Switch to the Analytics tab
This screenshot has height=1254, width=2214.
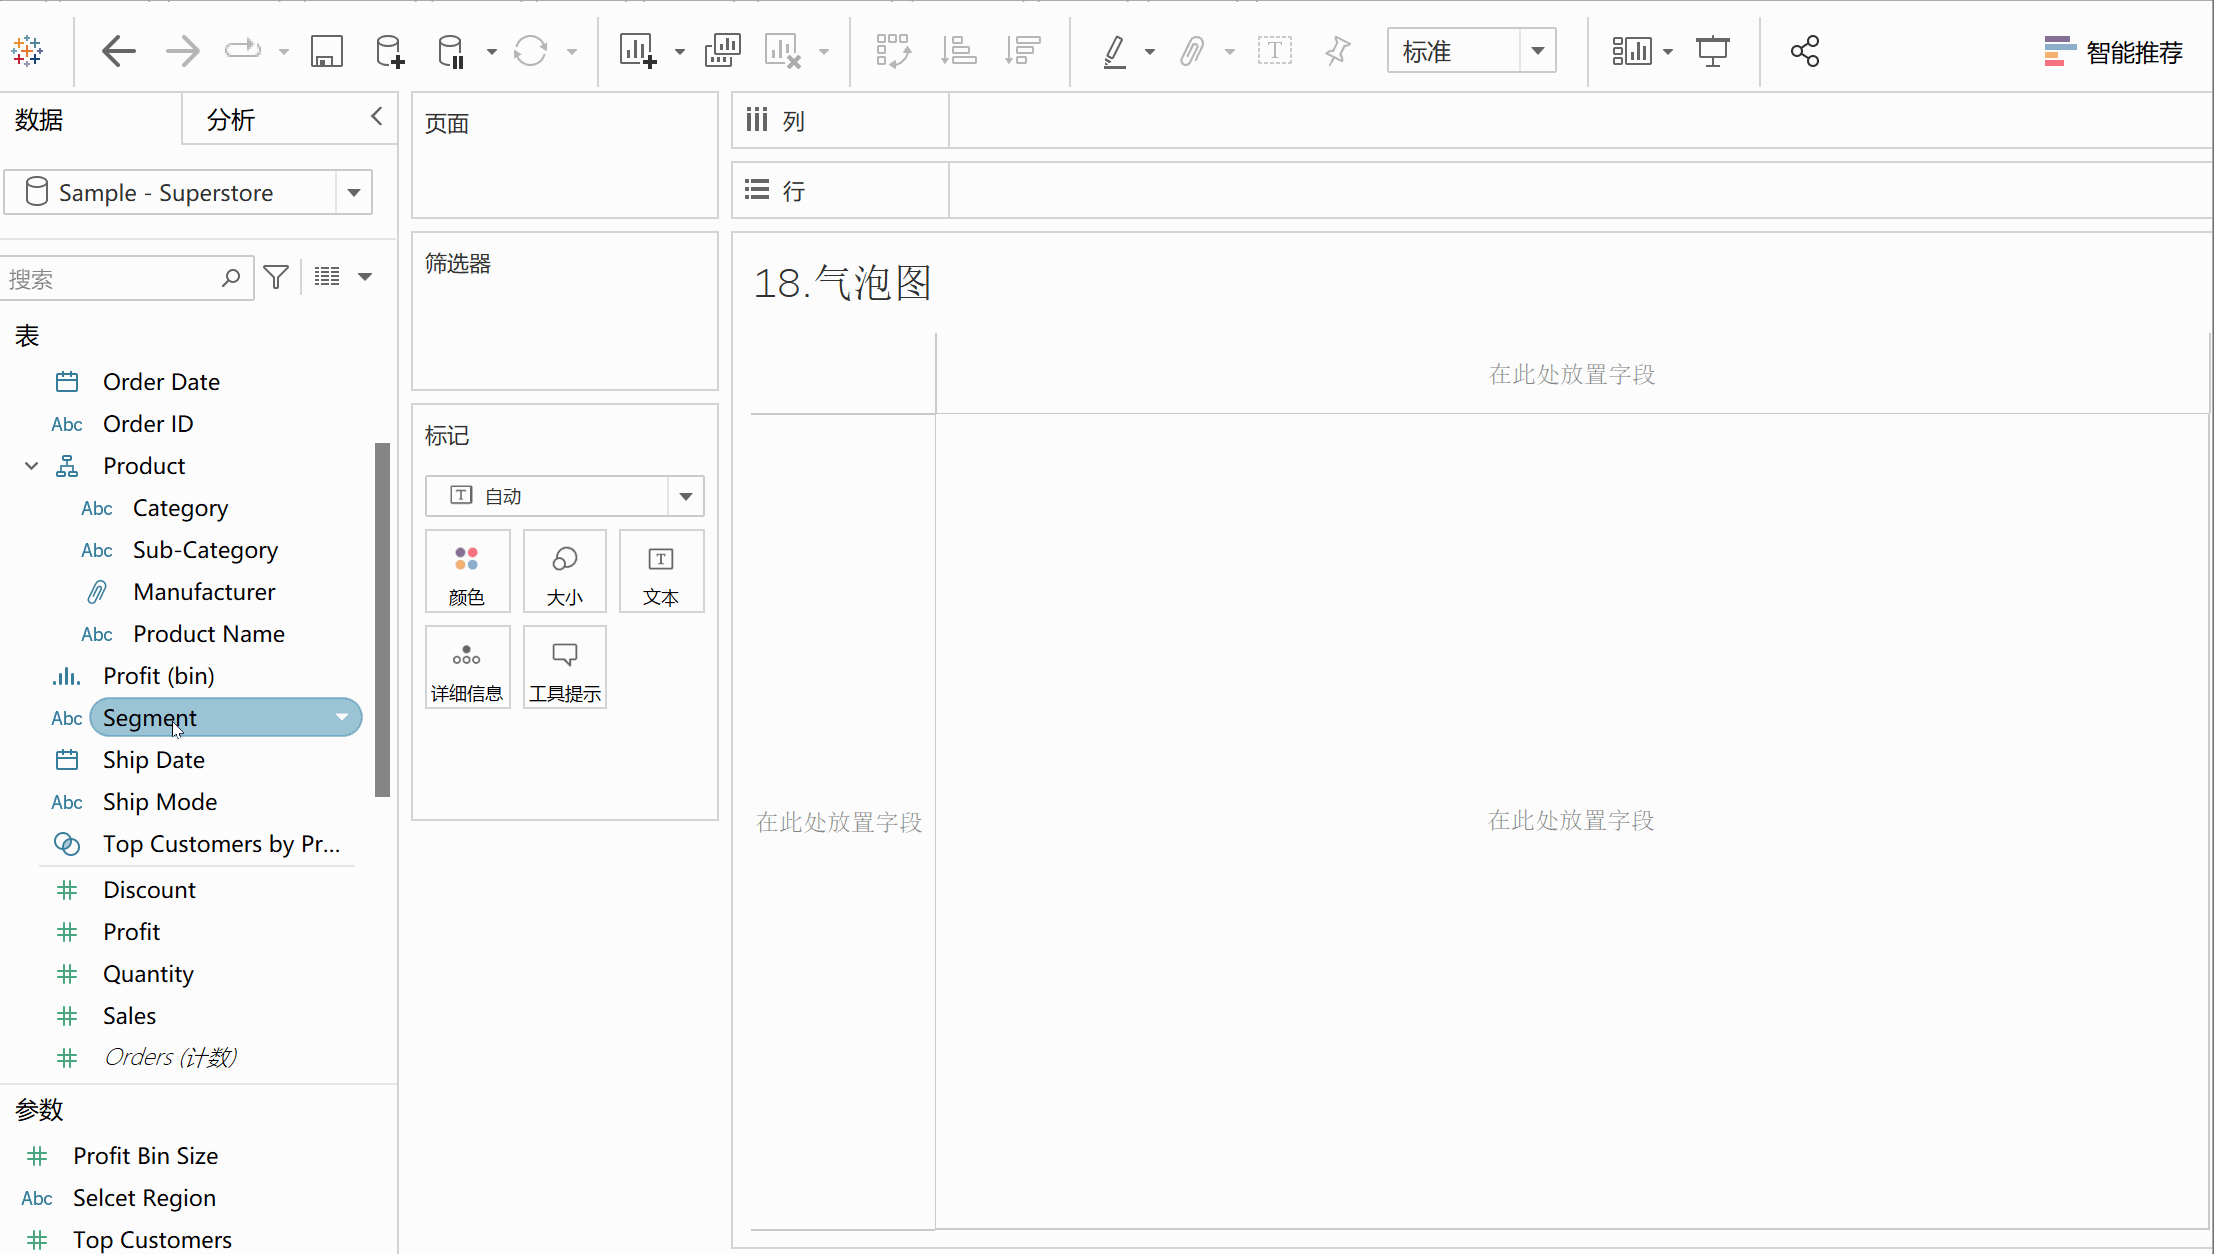coord(231,120)
